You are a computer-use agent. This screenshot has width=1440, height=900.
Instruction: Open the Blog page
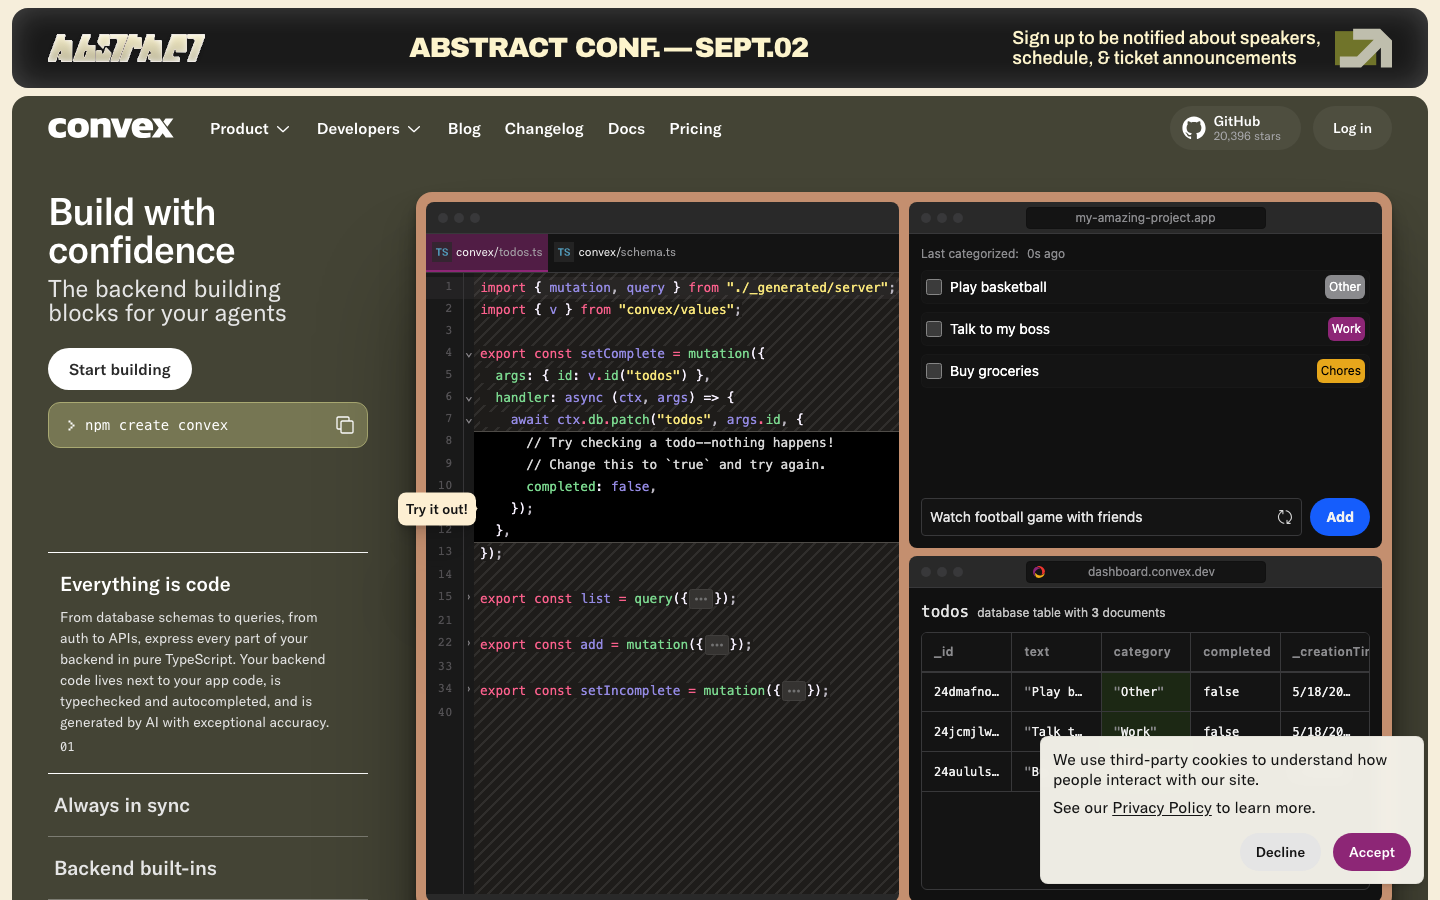click(x=464, y=129)
